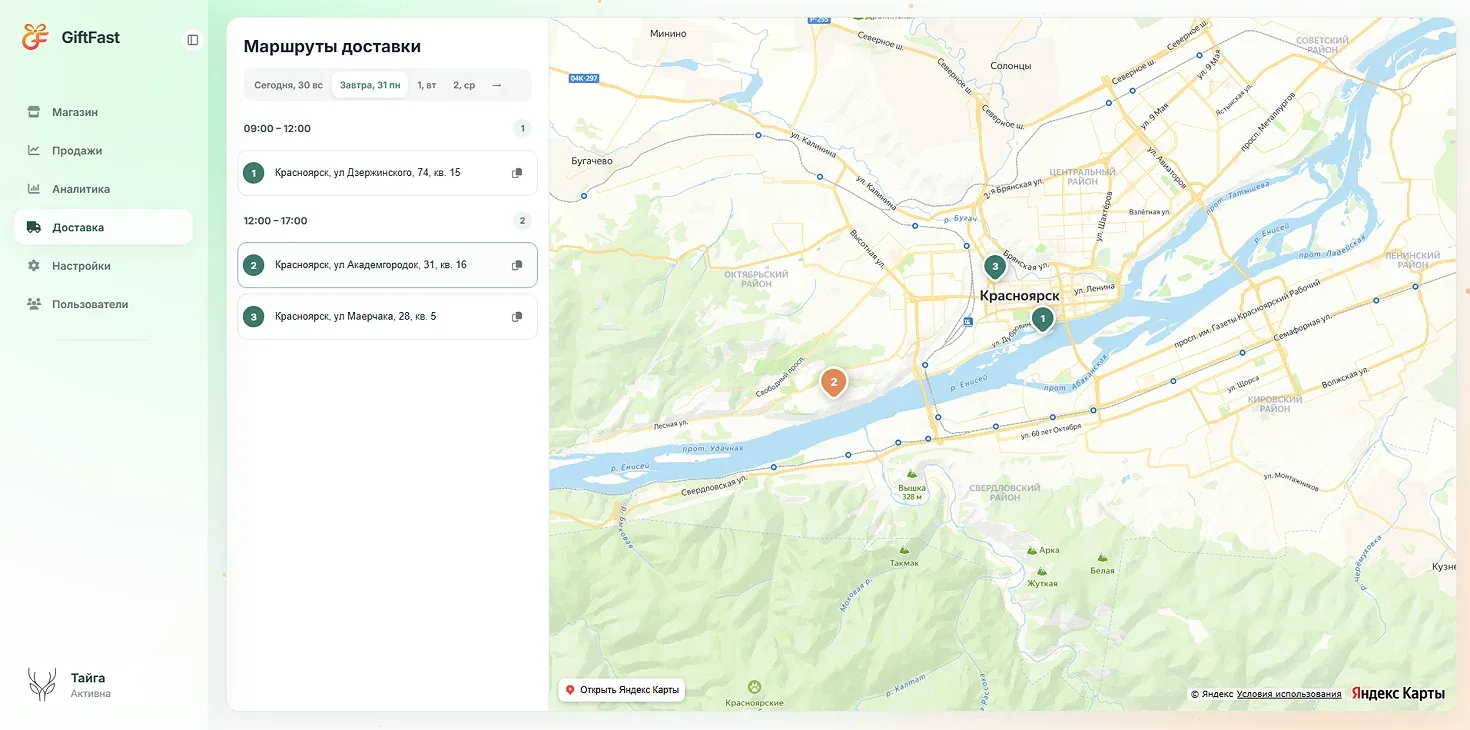Select the Академгородок, 31, кв. 16 stop

coord(387,265)
